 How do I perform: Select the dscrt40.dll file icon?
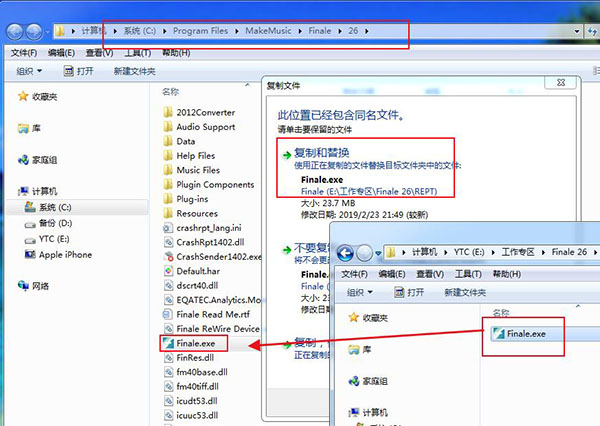click(x=168, y=286)
